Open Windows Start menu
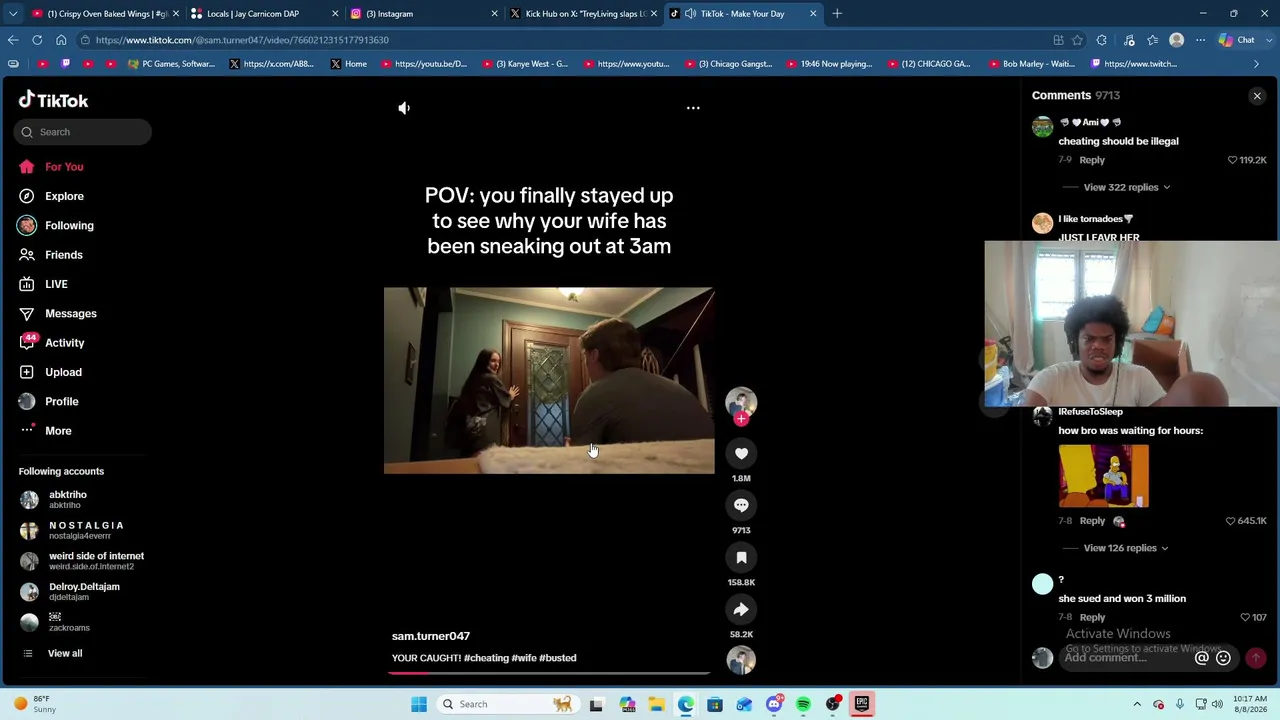Image resolution: width=1280 pixels, height=720 pixels. point(419,704)
